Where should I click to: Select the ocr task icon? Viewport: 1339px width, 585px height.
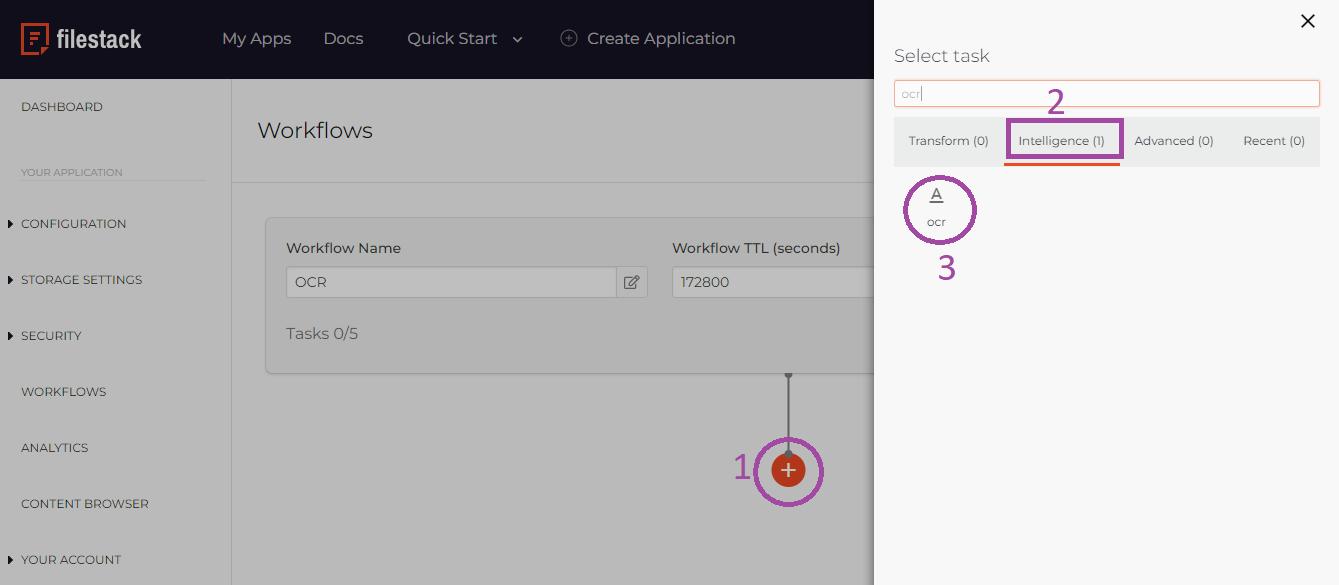(x=936, y=207)
